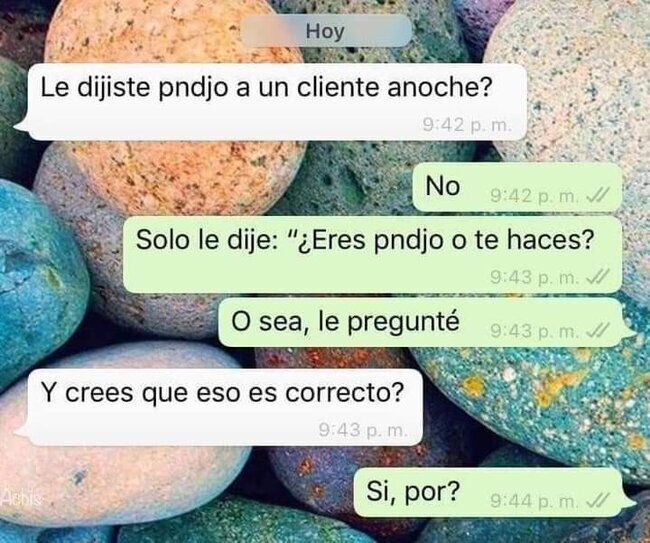
Task: Tap 9:43 p. m. timestamp under "Solo le dije"
Action: pyautogui.click(x=535, y=277)
